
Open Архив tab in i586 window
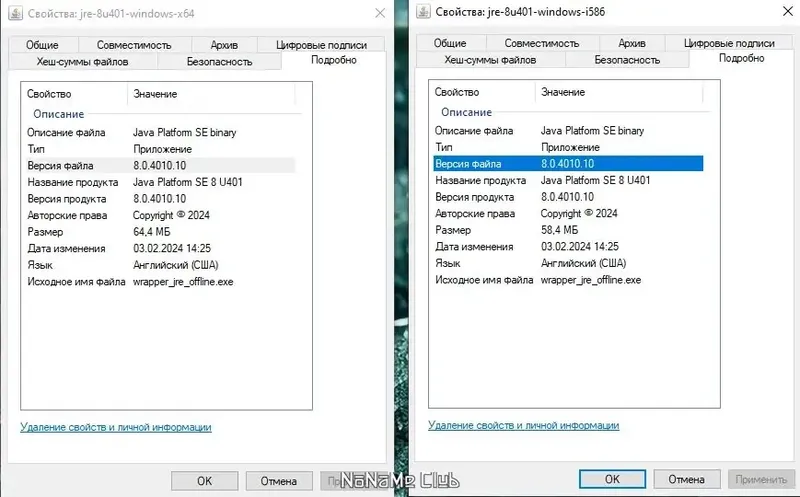click(632, 43)
